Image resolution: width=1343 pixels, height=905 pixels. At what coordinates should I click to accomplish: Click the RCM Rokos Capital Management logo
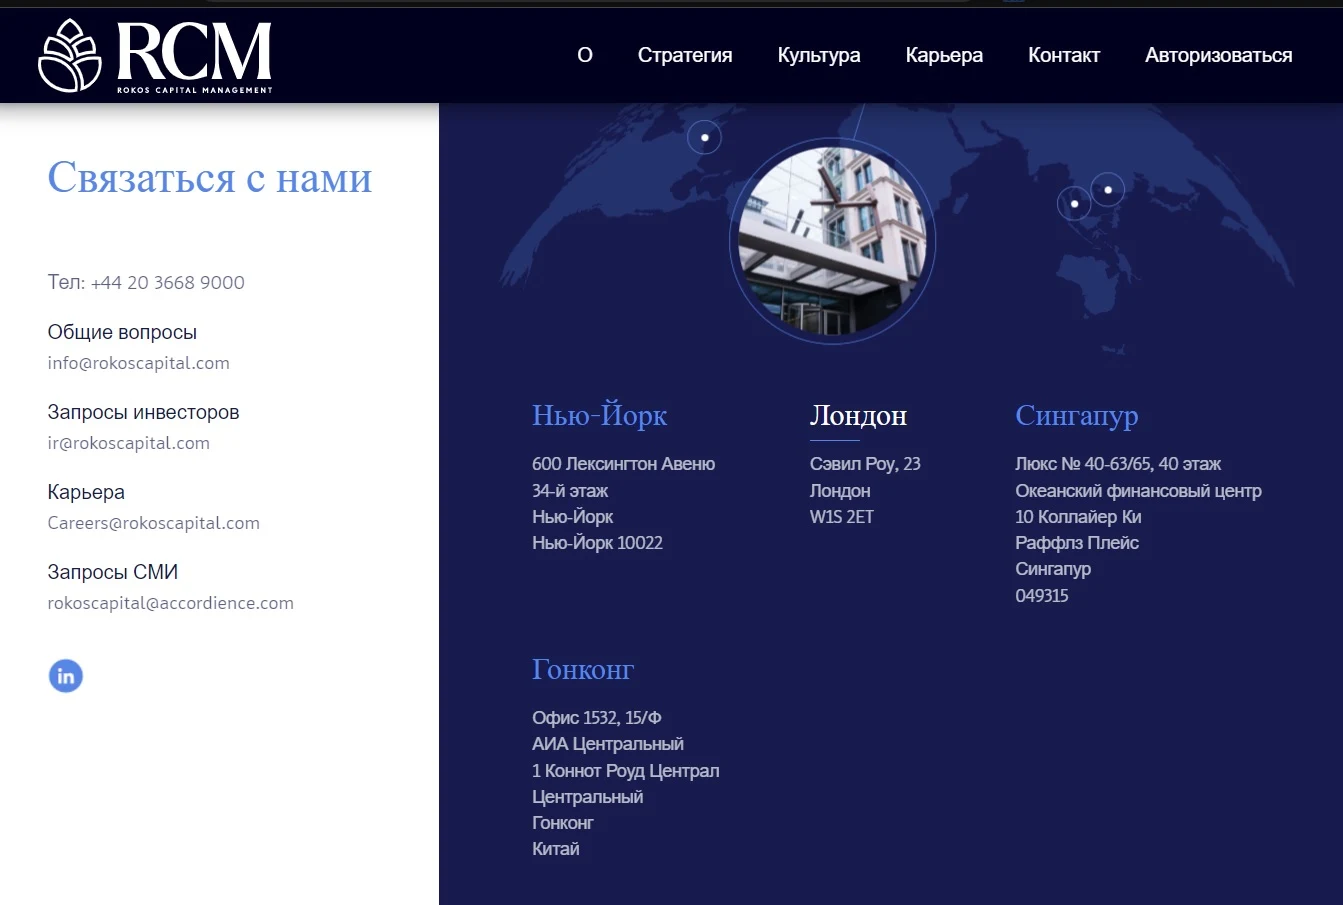click(x=155, y=56)
